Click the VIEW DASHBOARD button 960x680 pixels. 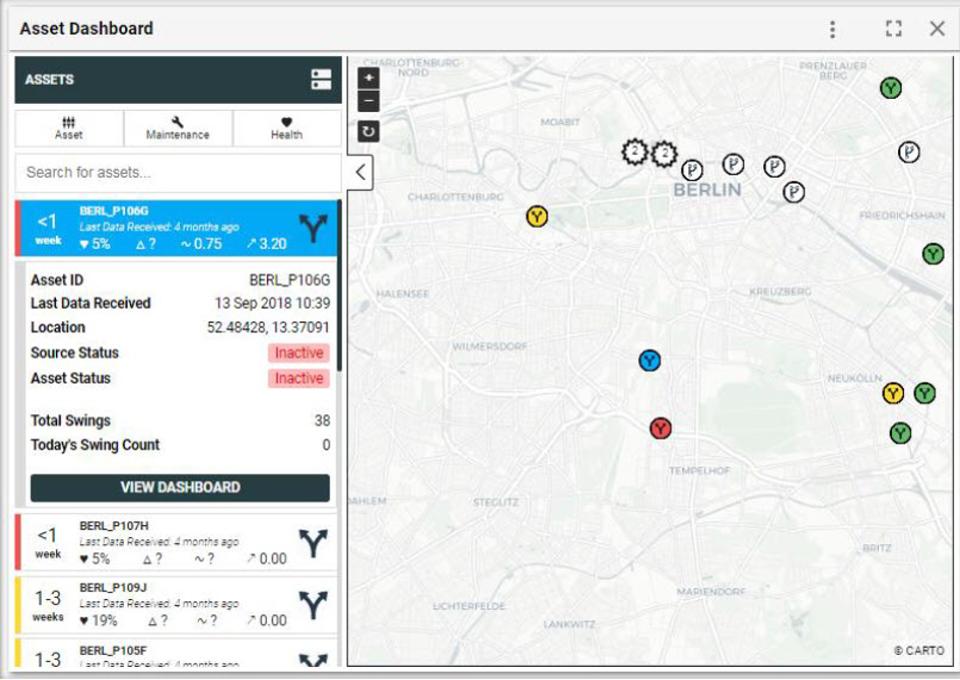point(180,488)
